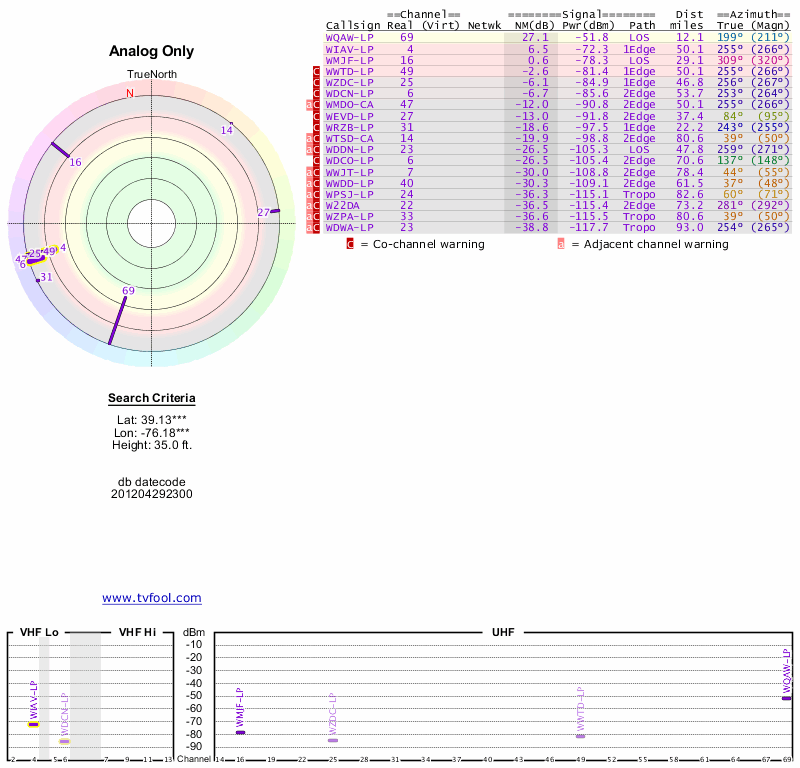Click the co-channel warning icon beside WWTD-LP
800x768 pixels.
point(317,72)
